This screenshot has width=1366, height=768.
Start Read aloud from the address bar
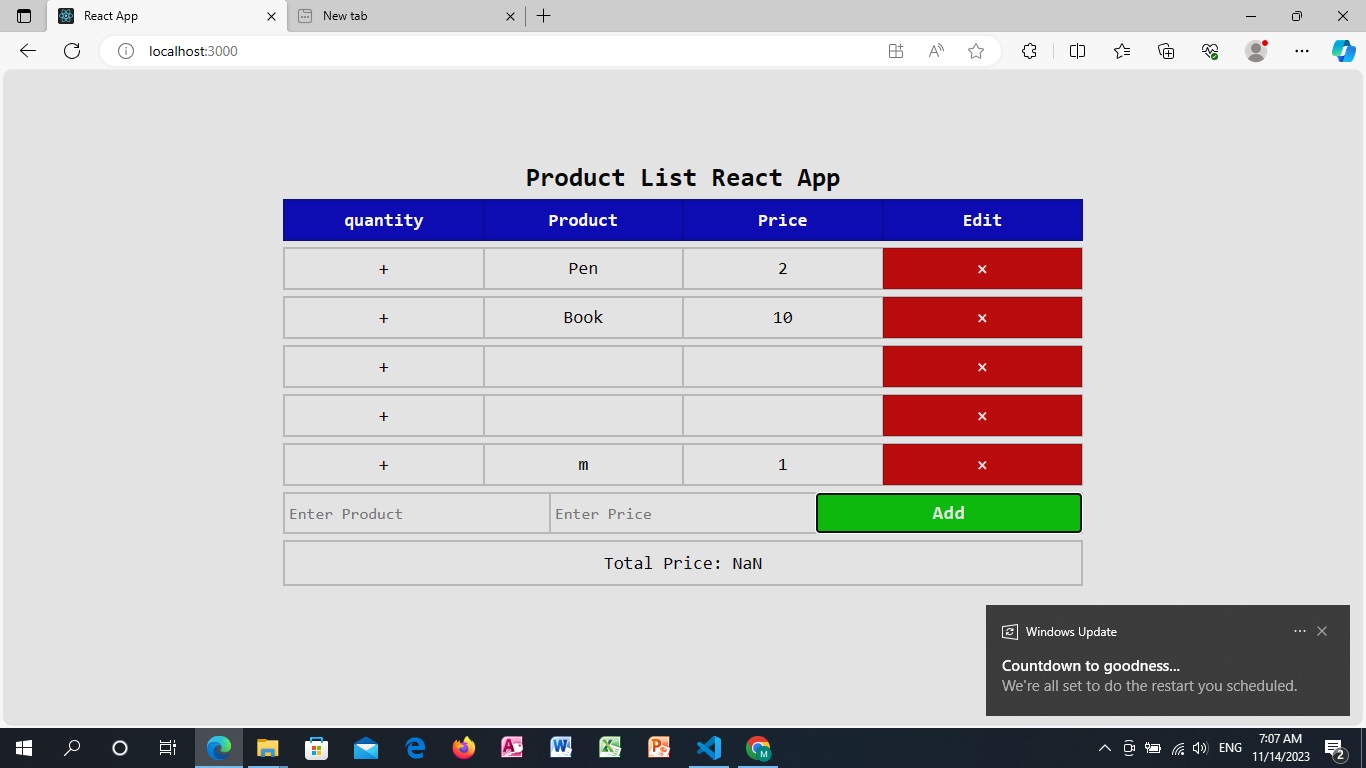(x=936, y=51)
